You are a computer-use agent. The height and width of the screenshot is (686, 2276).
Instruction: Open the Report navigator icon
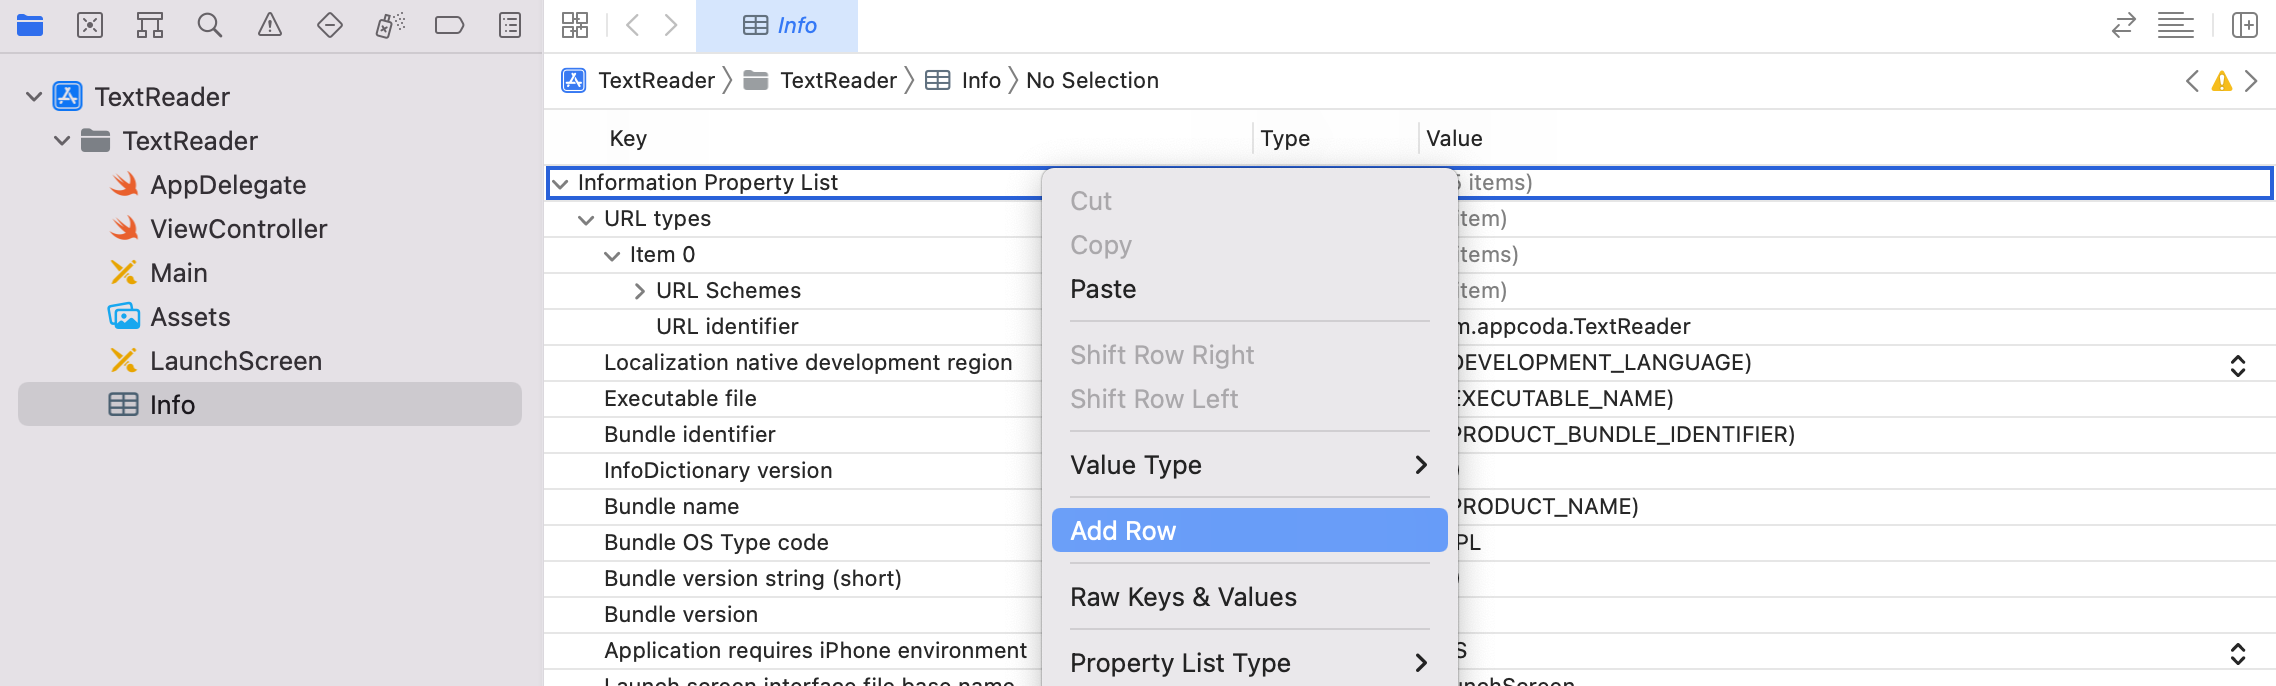(510, 25)
